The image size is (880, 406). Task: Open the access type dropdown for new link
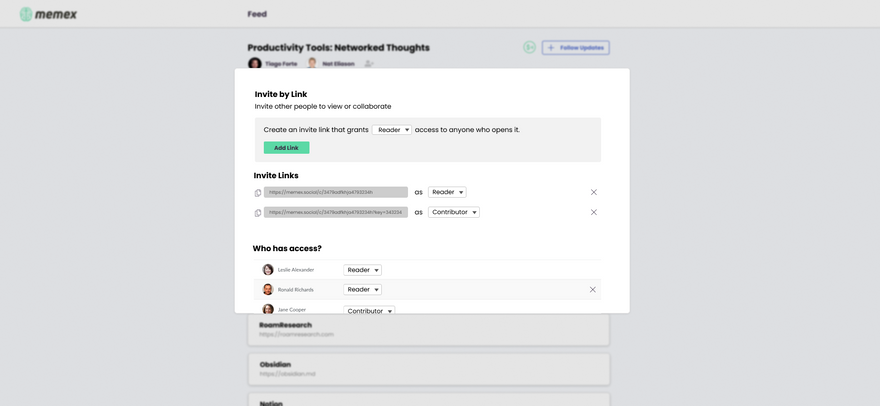[x=391, y=130]
